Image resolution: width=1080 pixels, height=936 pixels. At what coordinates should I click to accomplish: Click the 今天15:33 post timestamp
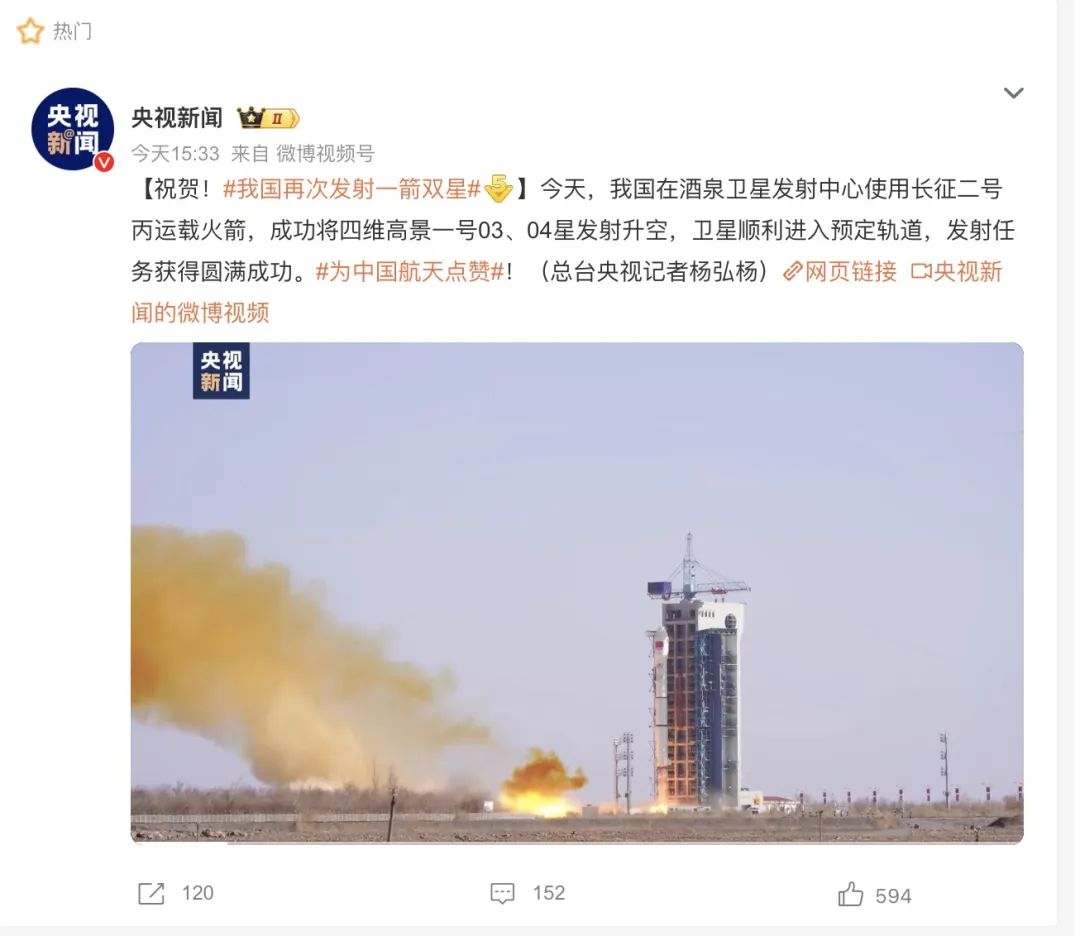(x=175, y=153)
